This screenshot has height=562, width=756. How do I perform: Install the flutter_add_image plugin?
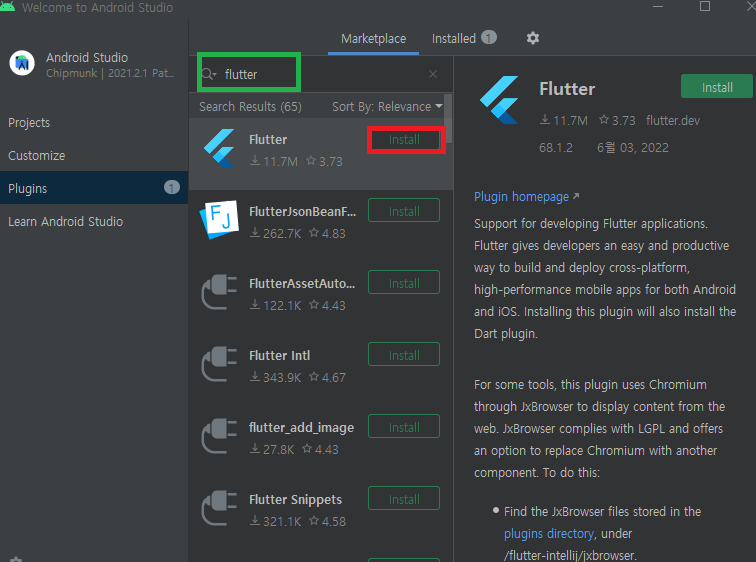click(404, 427)
